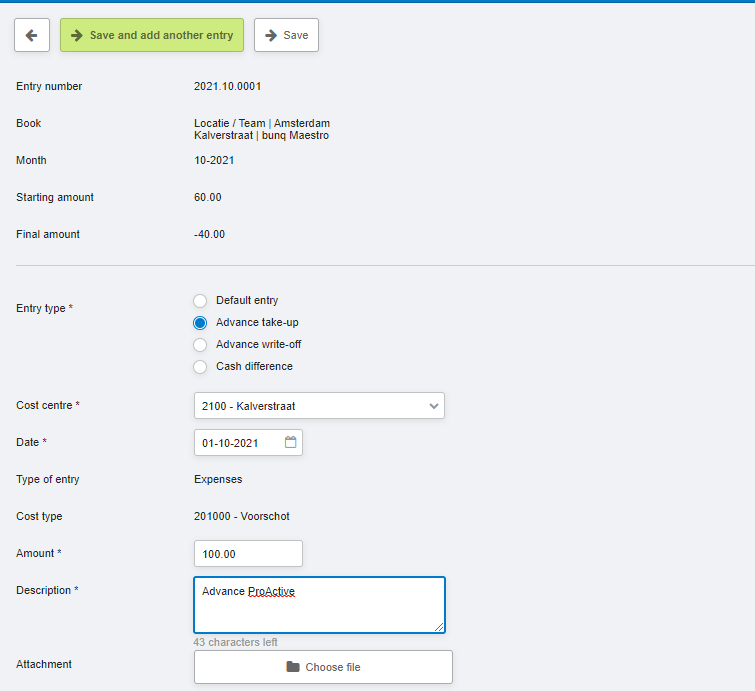Click the date text 01-10-2021

pos(231,443)
